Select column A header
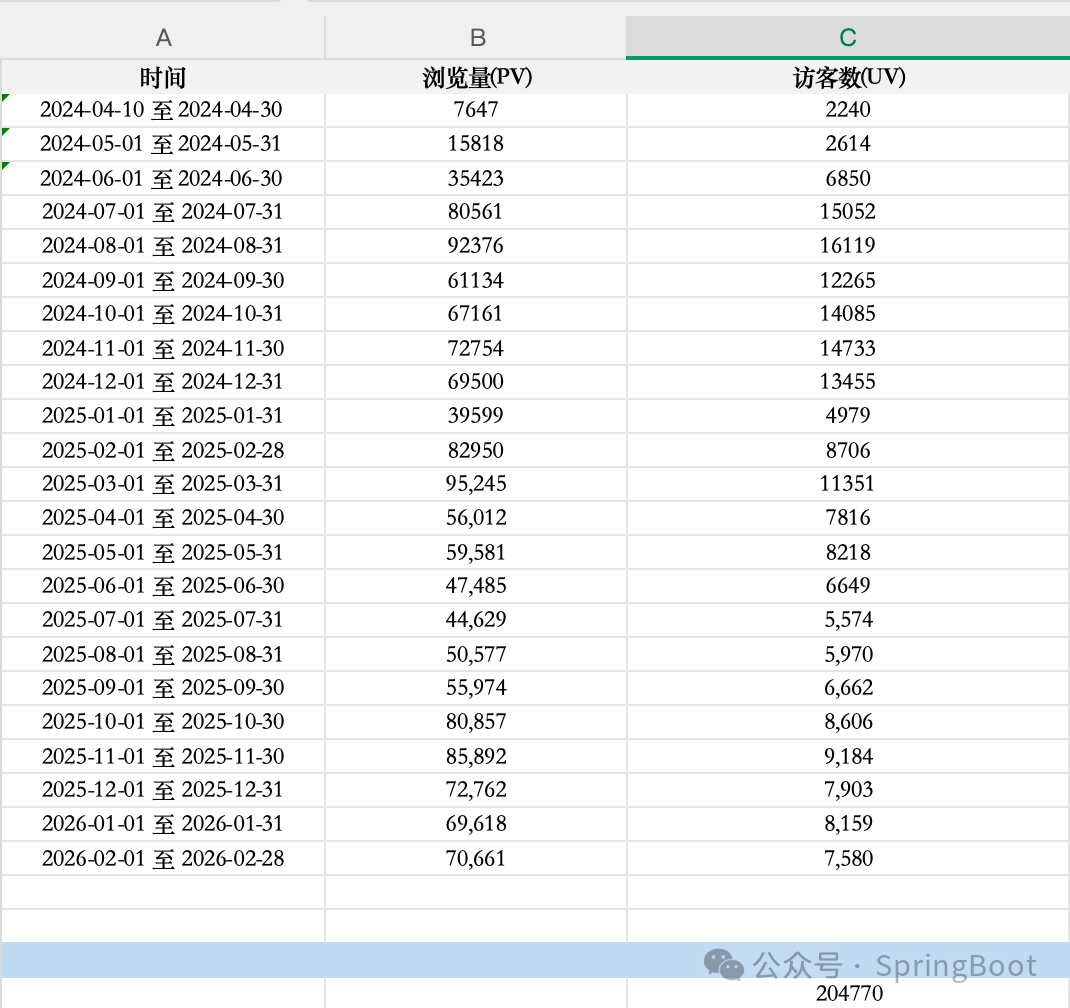 click(x=163, y=38)
